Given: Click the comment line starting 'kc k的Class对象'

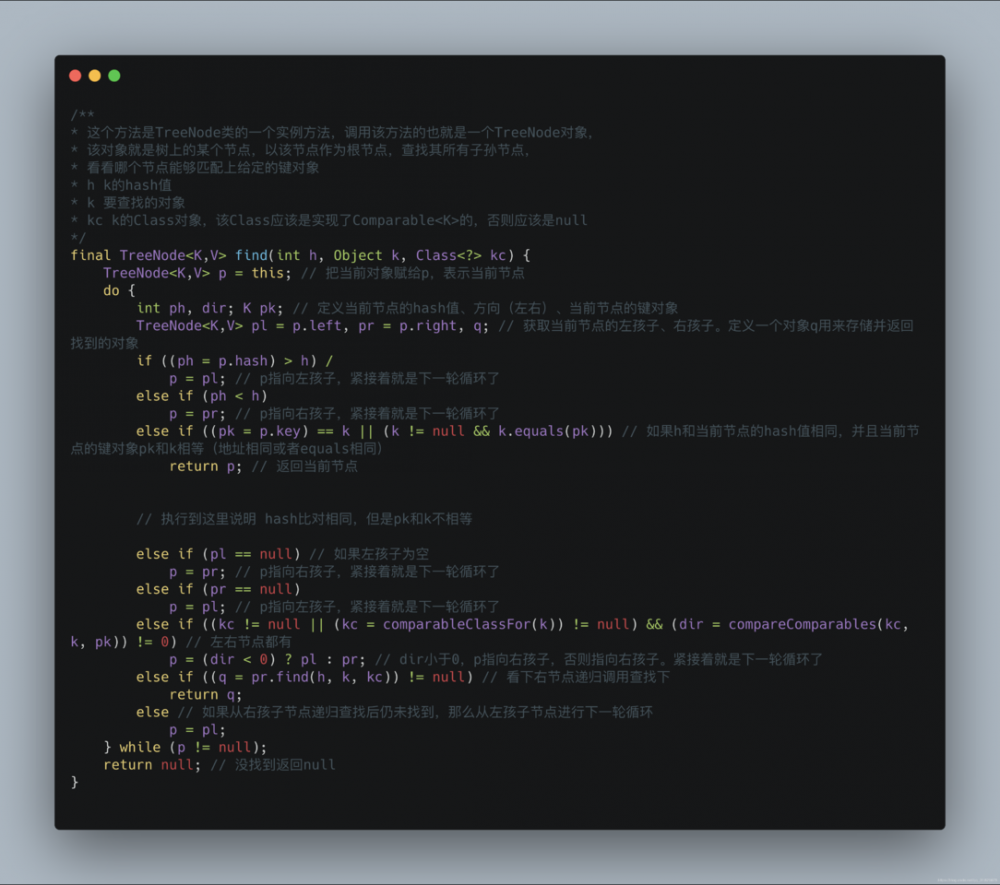Looking at the screenshot, I should click(328, 220).
